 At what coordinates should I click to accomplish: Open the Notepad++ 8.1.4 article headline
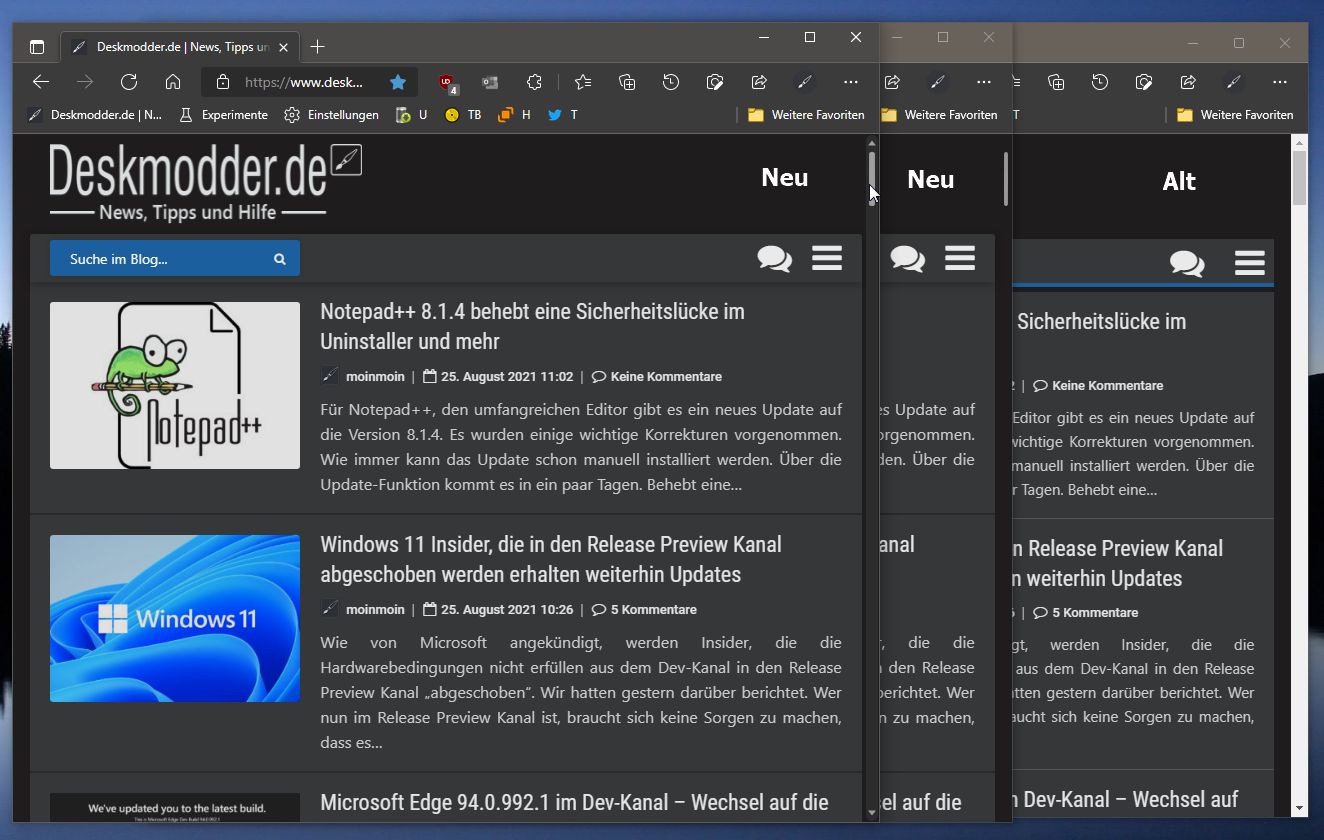pos(532,326)
